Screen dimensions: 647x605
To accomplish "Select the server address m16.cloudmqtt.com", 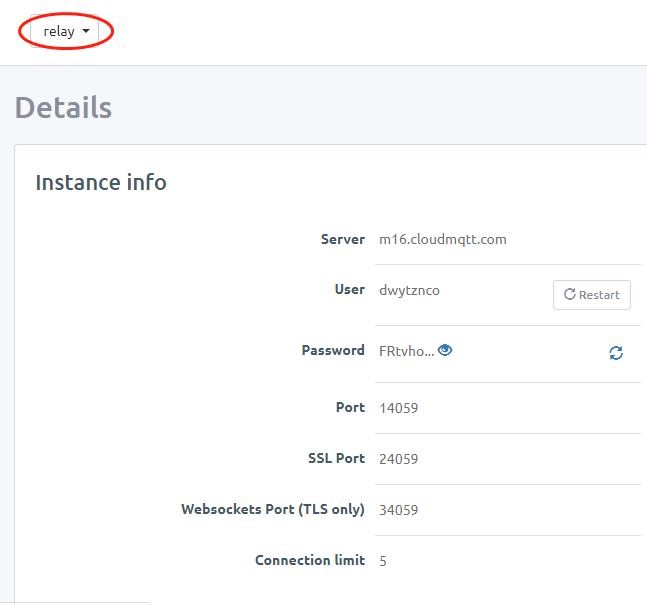I will 442,239.
